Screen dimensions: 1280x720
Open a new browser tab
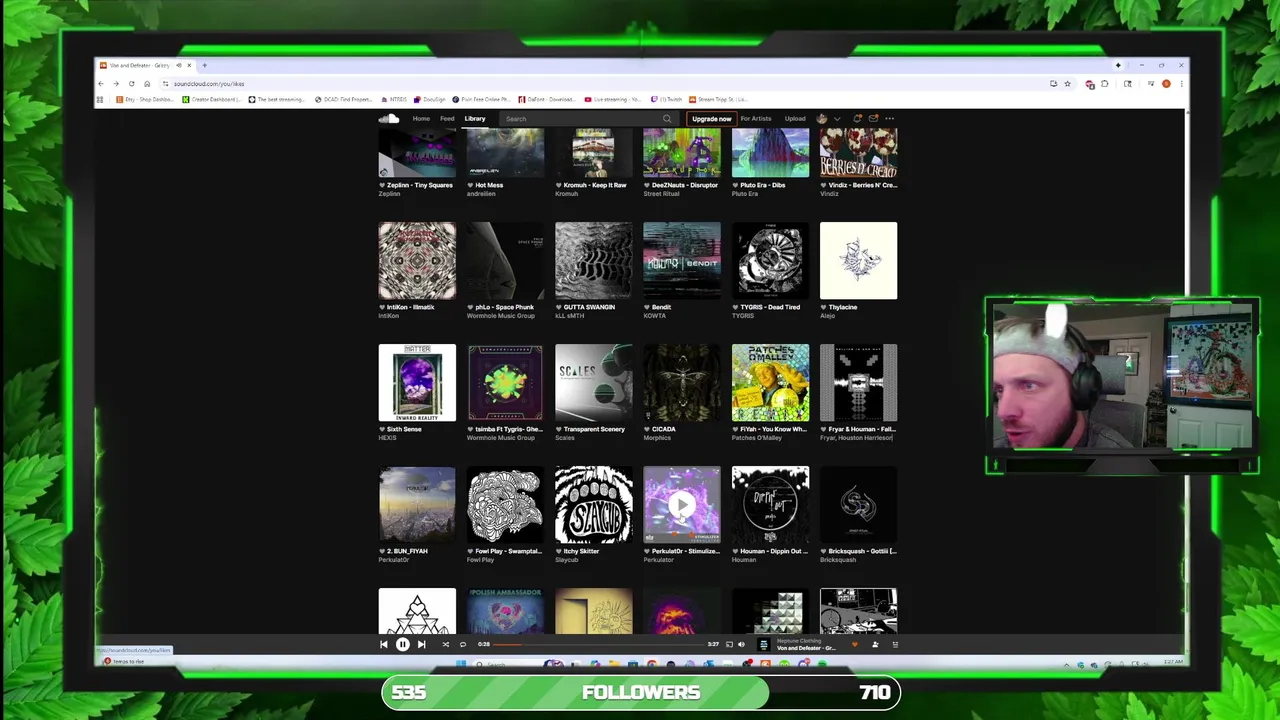pos(204,65)
